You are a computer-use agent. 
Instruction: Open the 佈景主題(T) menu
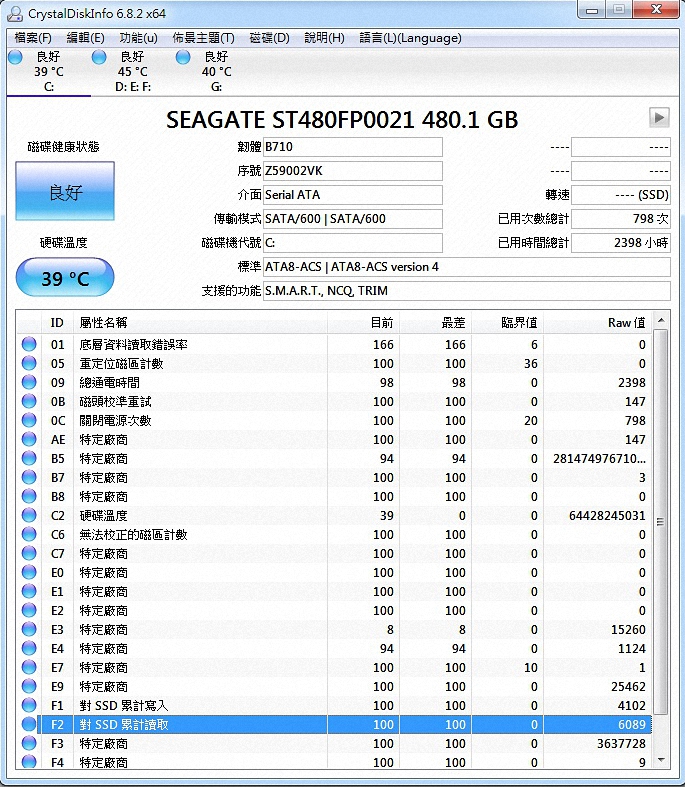tap(203, 38)
